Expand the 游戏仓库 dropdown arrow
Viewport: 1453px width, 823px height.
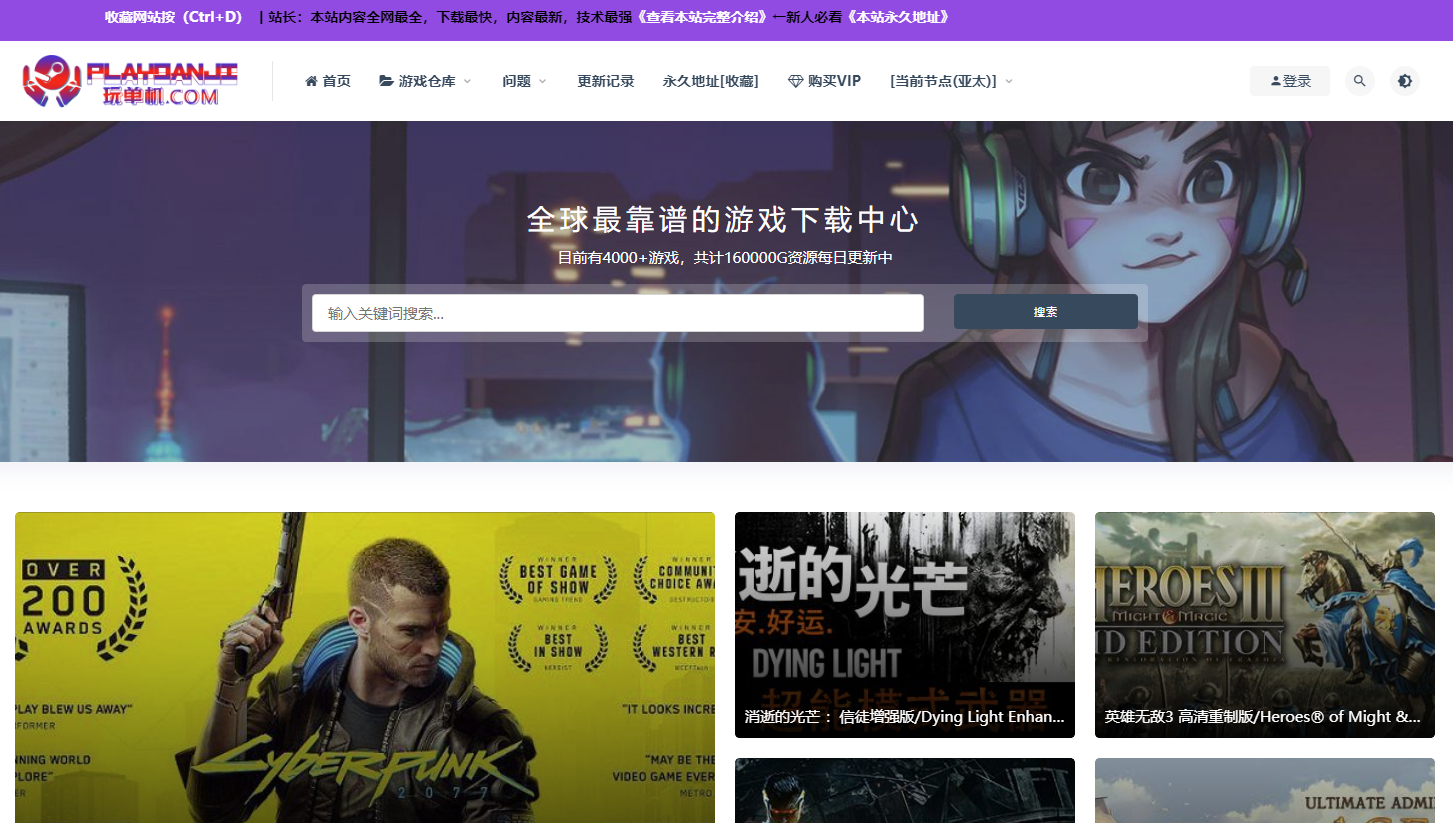click(467, 82)
